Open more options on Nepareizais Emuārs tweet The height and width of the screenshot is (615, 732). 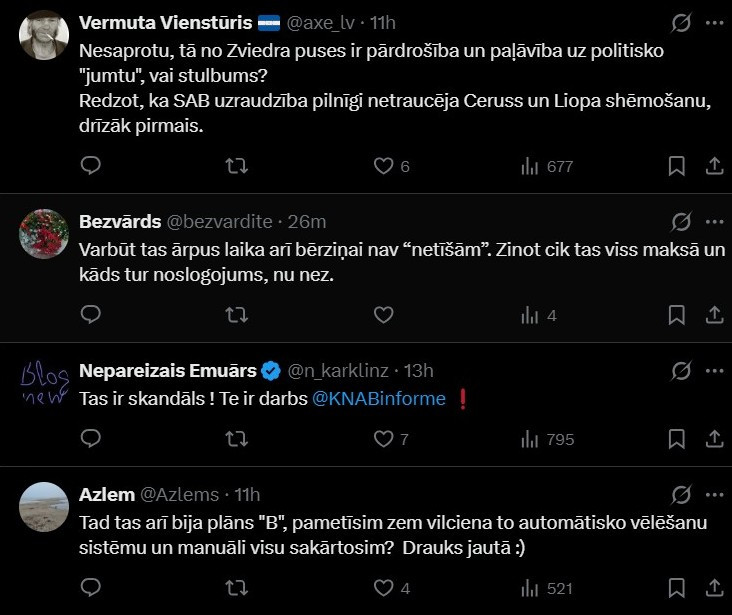tap(714, 371)
